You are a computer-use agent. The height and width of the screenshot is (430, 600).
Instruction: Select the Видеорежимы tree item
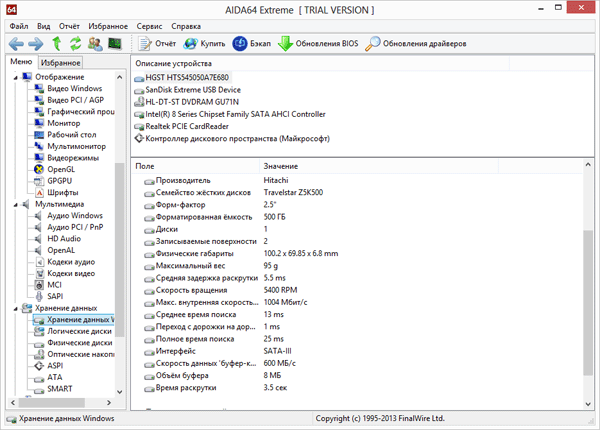coord(73,158)
